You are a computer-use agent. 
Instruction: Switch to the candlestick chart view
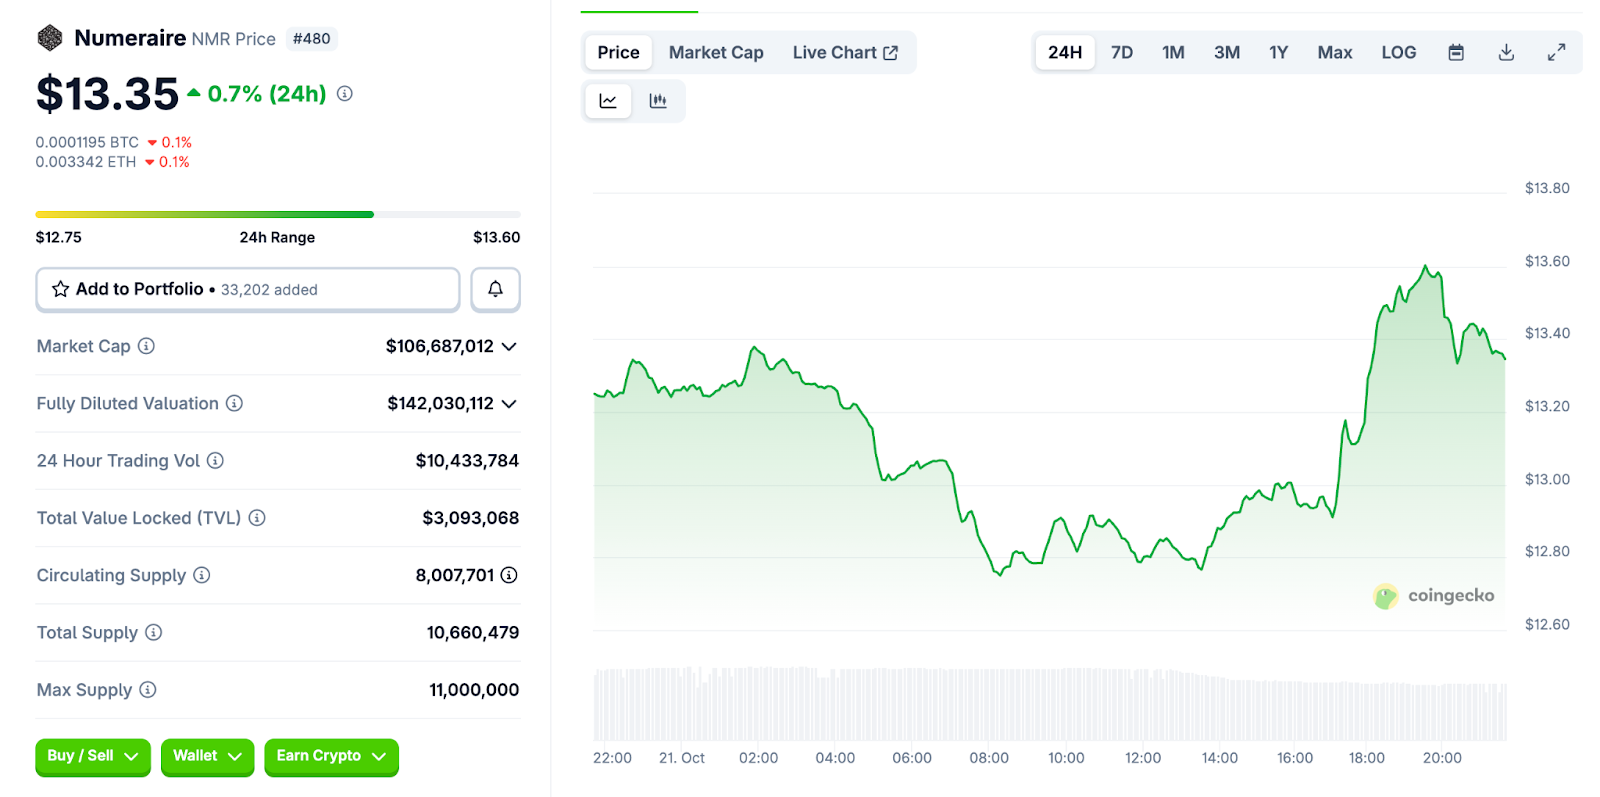point(658,101)
